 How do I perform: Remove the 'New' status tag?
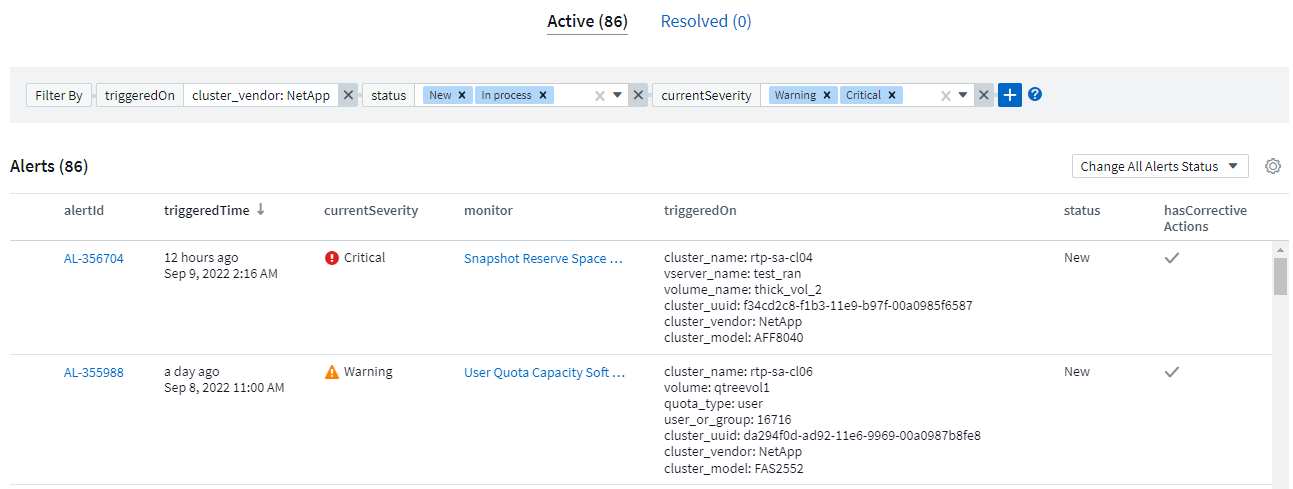(x=462, y=95)
